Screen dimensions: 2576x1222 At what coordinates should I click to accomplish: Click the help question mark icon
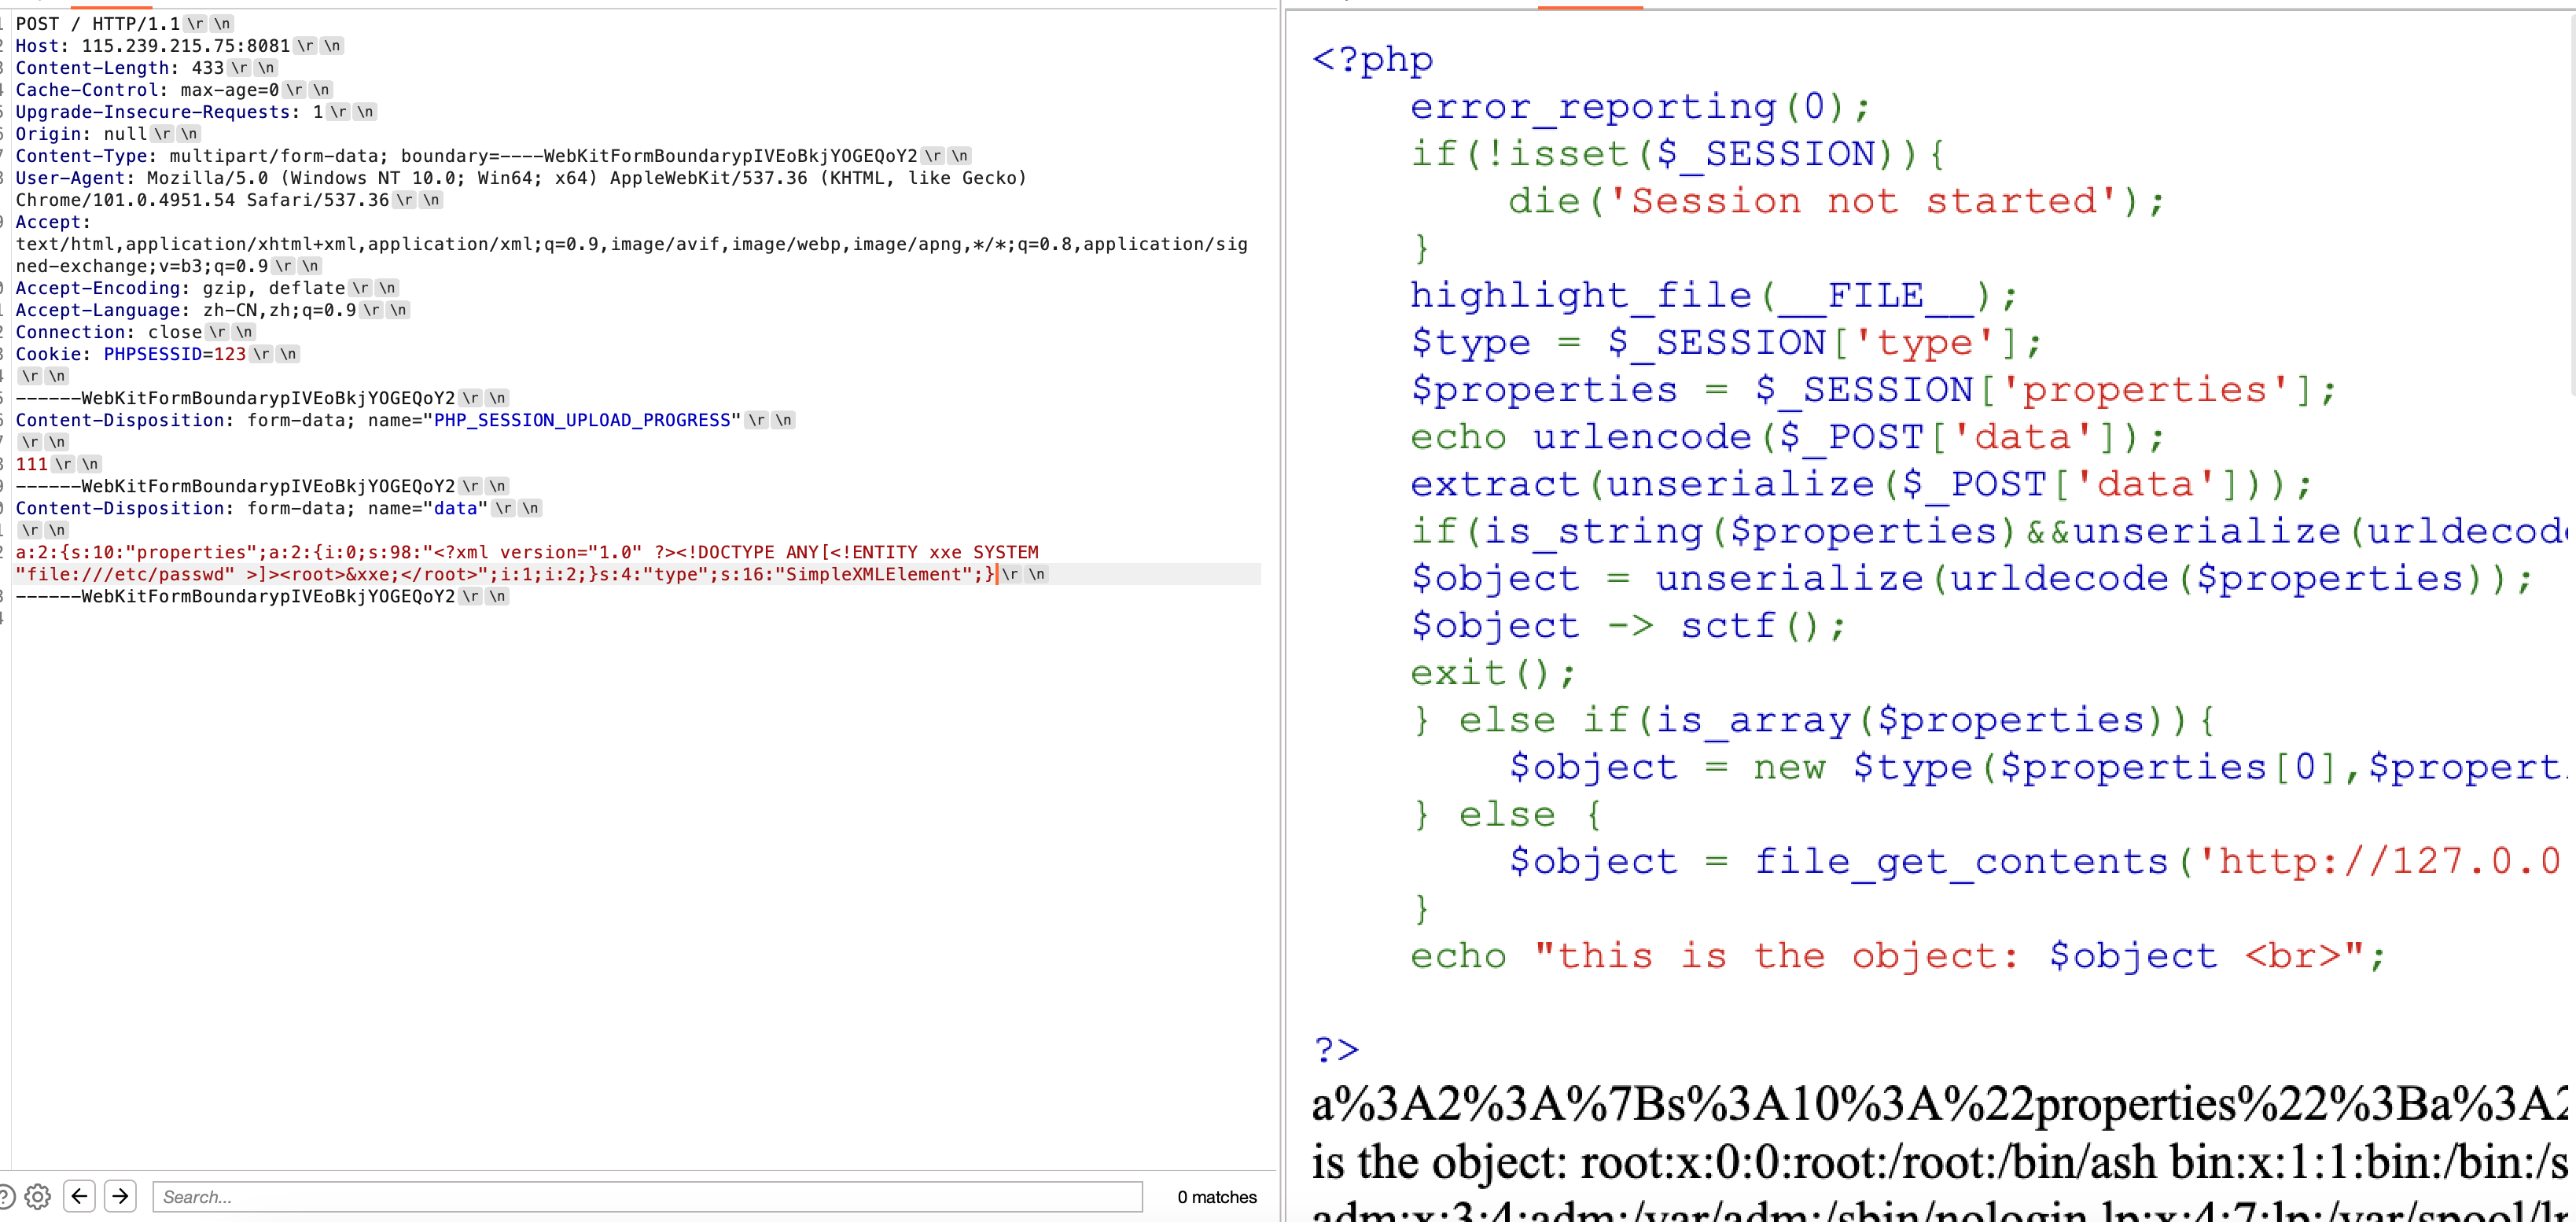coord(5,1196)
